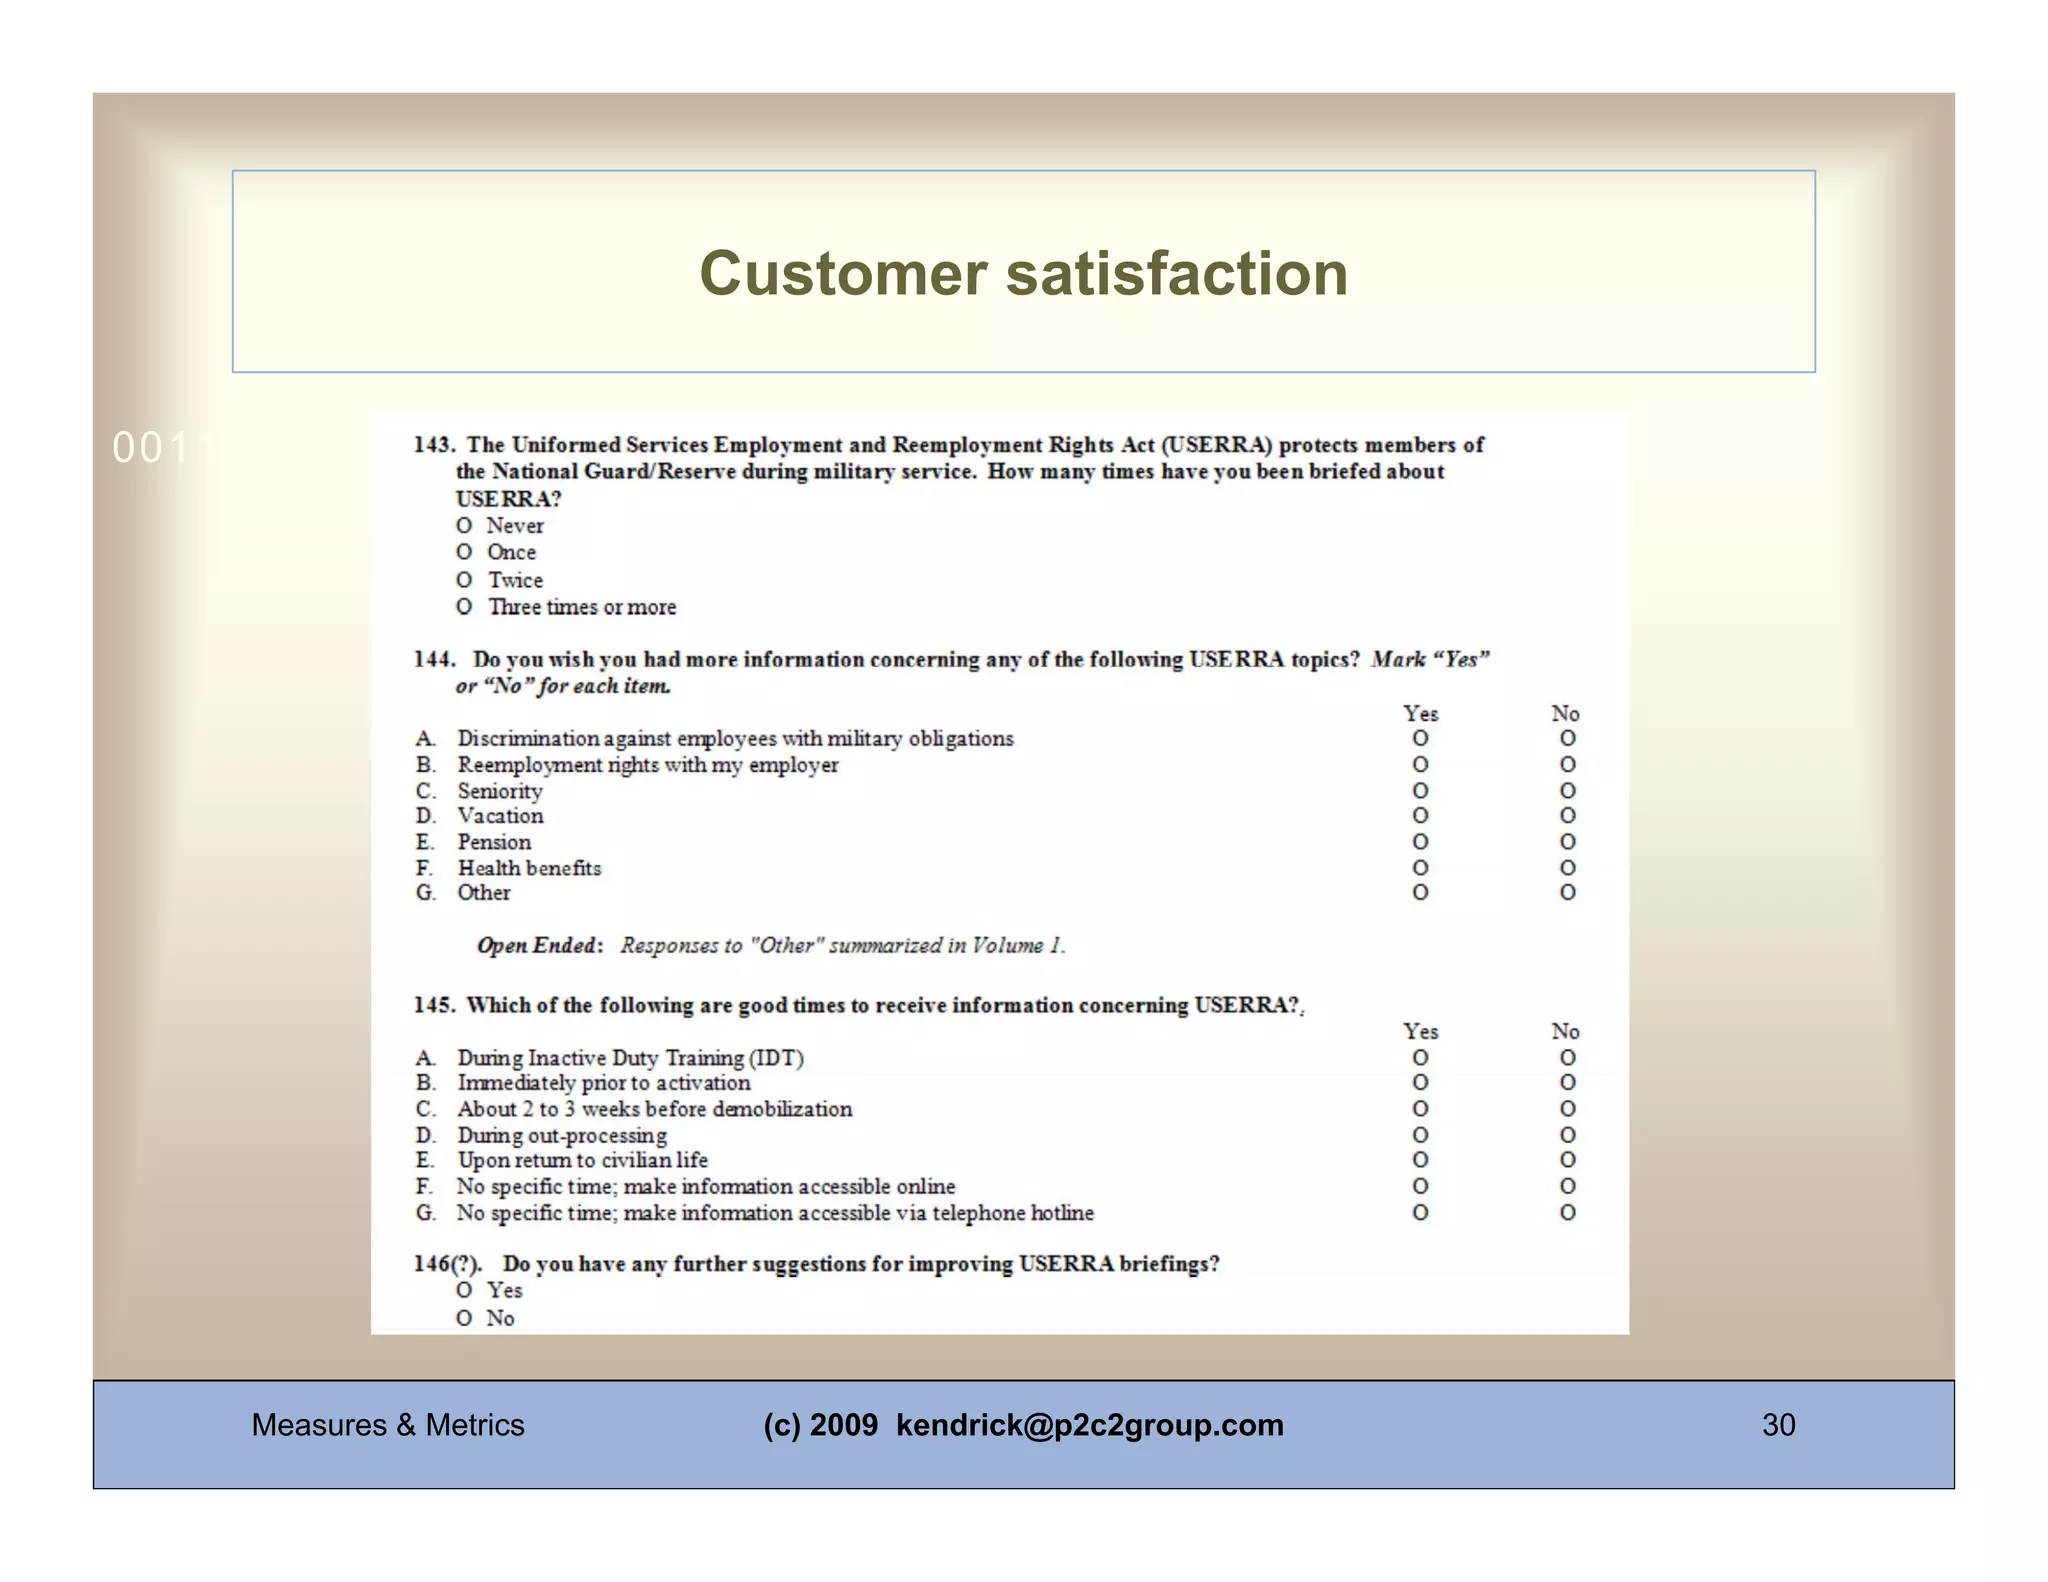The height and width of the screenshot is (1582, 2048).
Task: Click the slide number 30
Action: pyautogui.click(x=1778, y=1425)
